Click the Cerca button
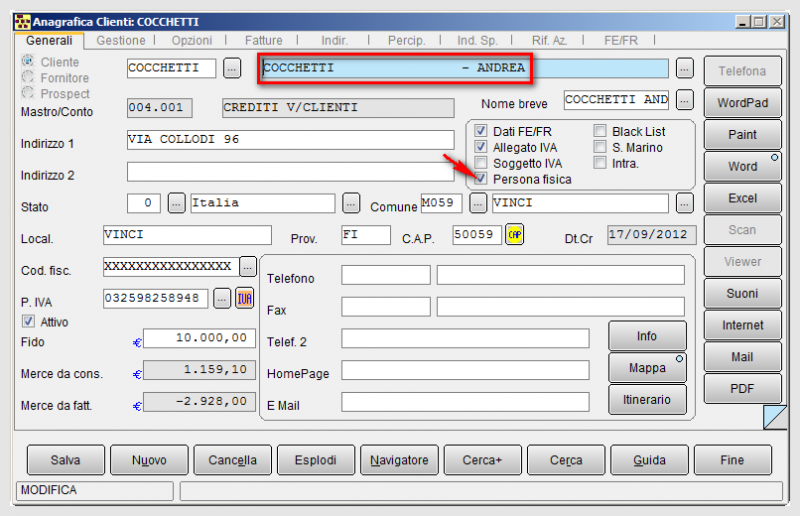This screenshot has width=800, height=516. pos(566,460)
